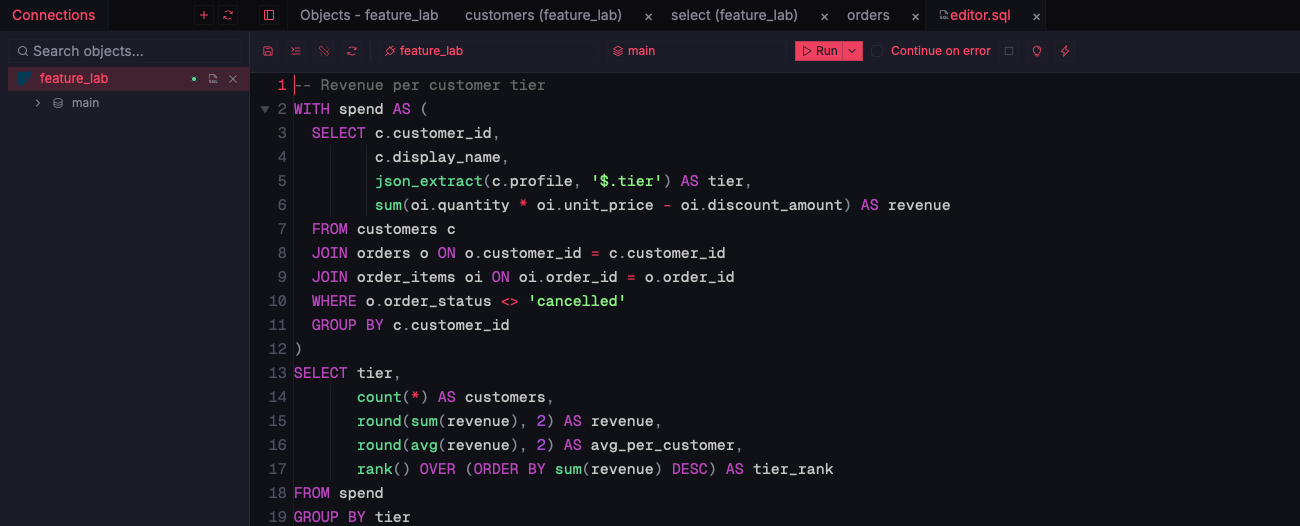The width and height of the screenshot is (1300, 526).
Task: Click the database icon beside main
Action: (x=58, y=103)
